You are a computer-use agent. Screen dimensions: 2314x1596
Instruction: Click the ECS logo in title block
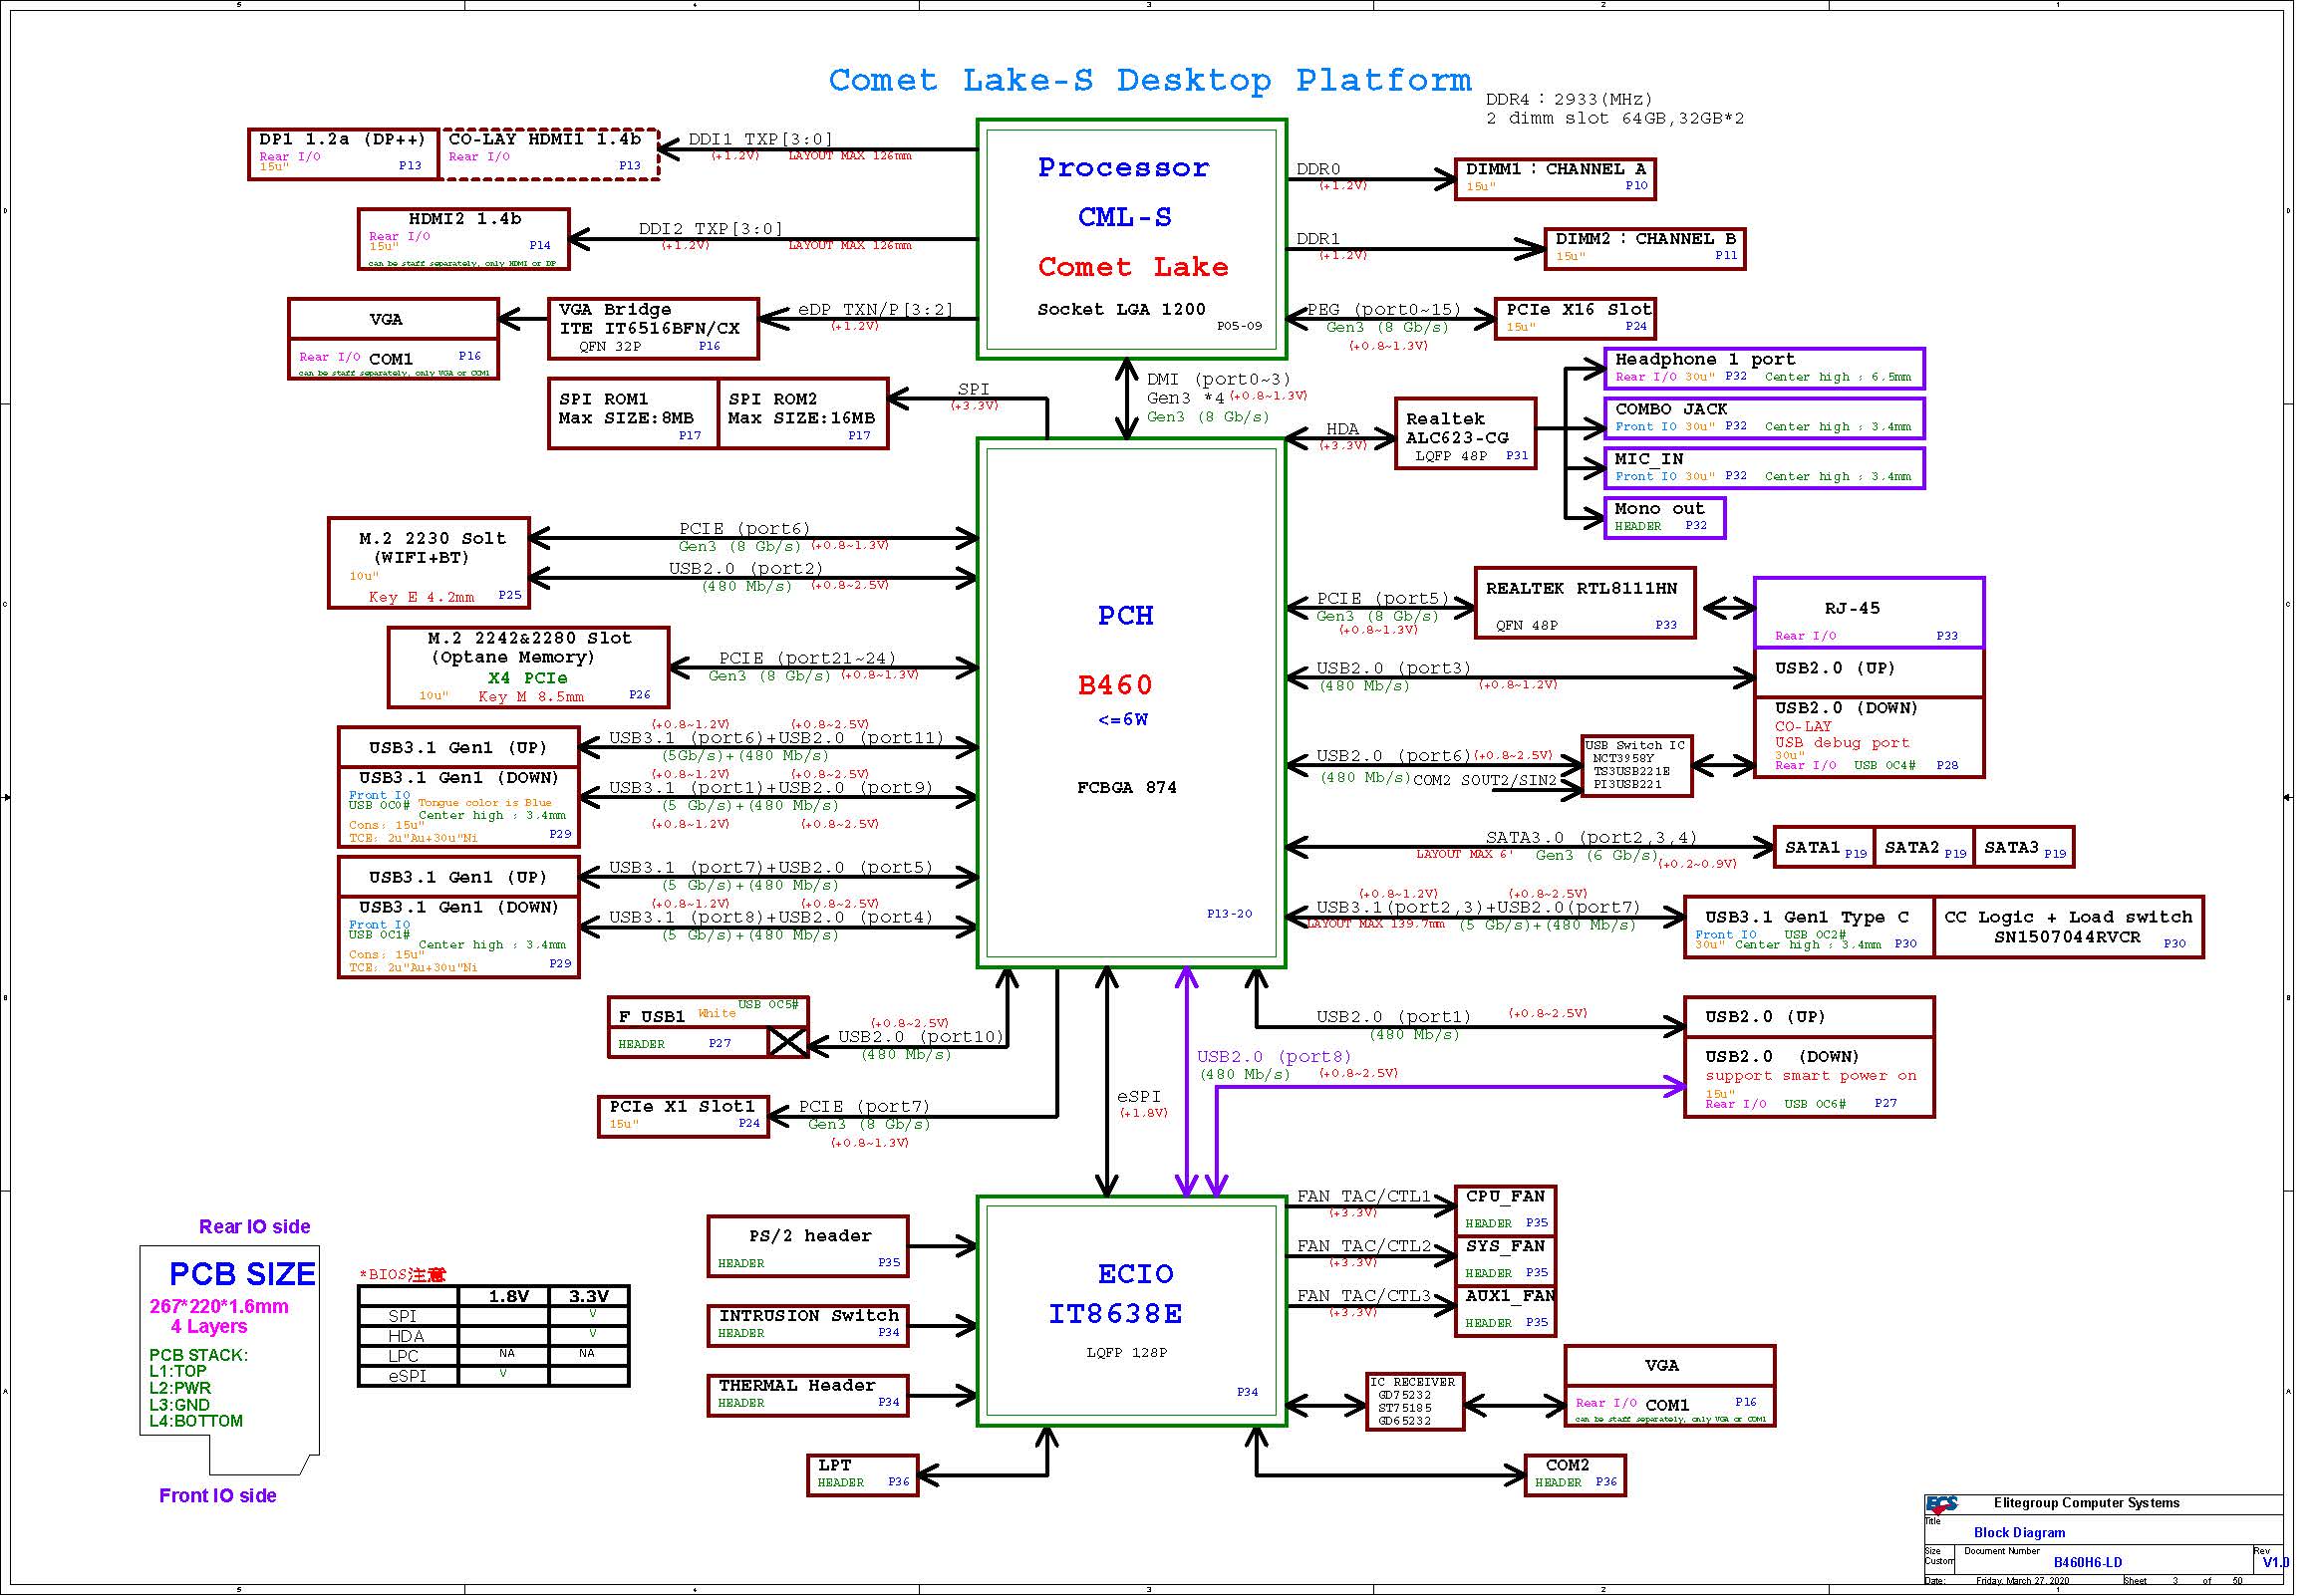(1942, 1504)
